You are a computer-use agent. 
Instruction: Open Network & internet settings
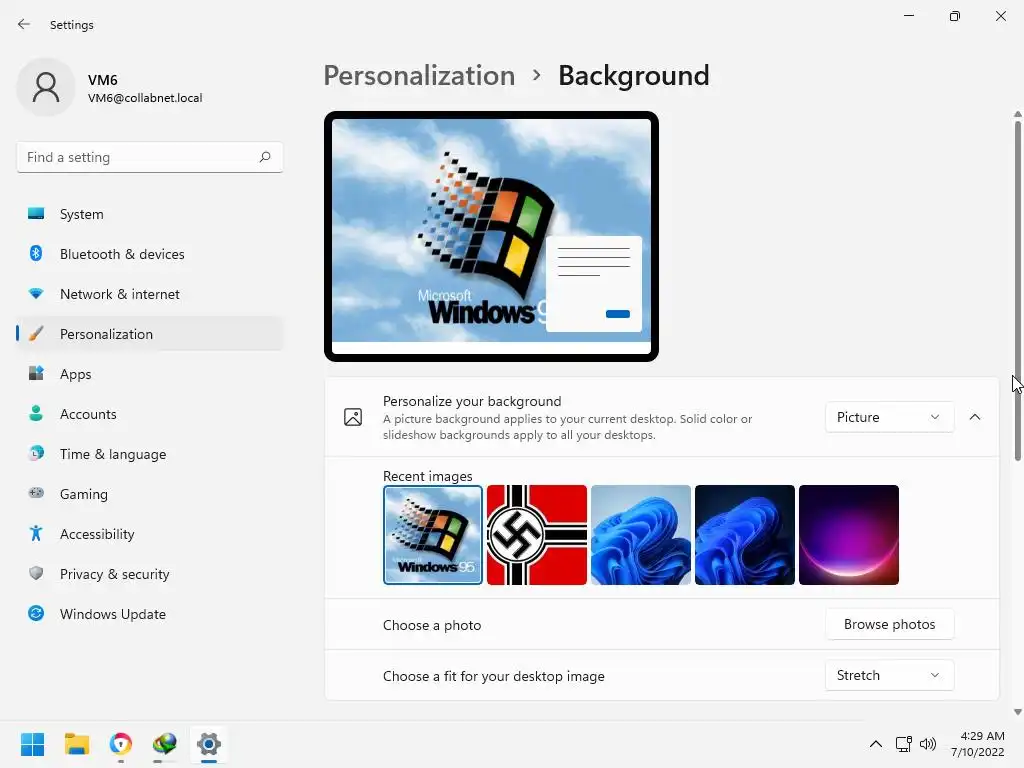[x=150, y=294]
